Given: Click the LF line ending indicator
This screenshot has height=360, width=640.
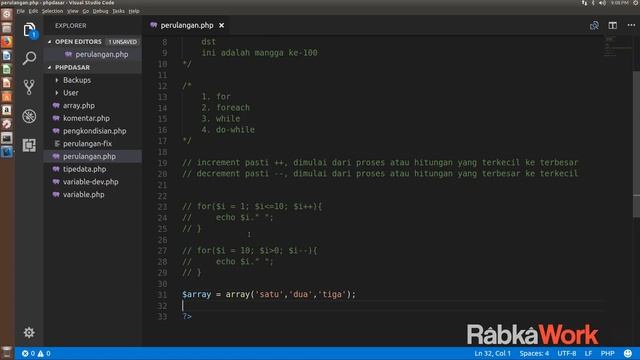Looking at the screenshot, I should (588, 353).
